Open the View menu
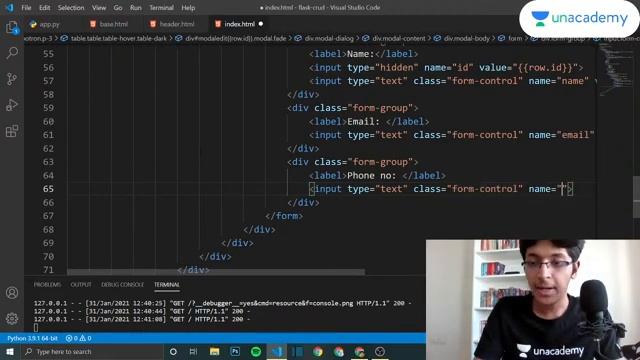This screenshot has height=360, width=640. [99, 8]
